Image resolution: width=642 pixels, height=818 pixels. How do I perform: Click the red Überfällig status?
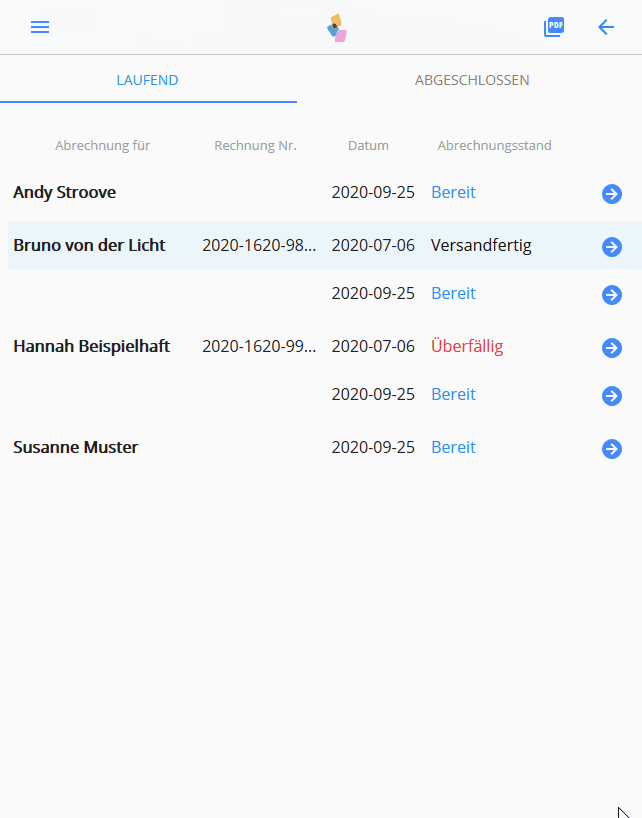point(467,346)
